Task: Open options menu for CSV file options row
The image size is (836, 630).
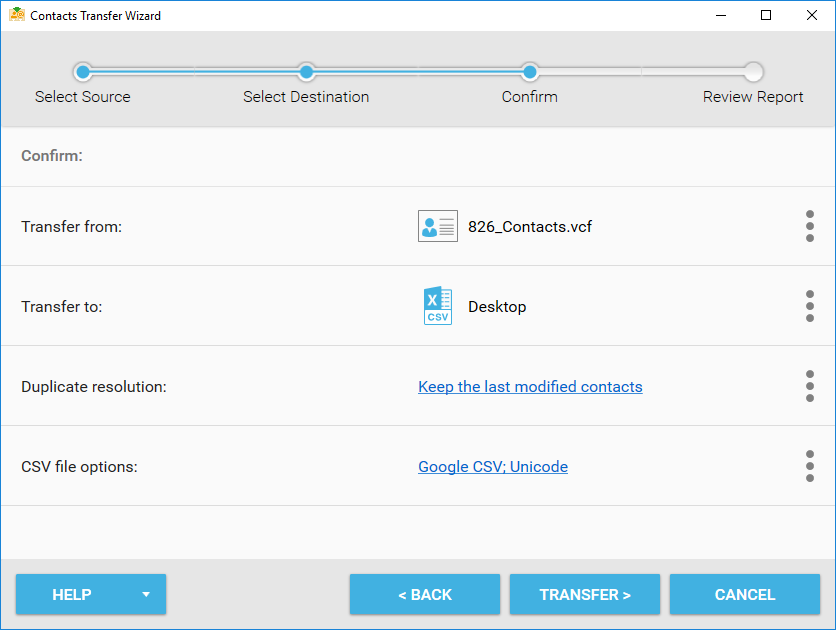Action: coord(810,466)
